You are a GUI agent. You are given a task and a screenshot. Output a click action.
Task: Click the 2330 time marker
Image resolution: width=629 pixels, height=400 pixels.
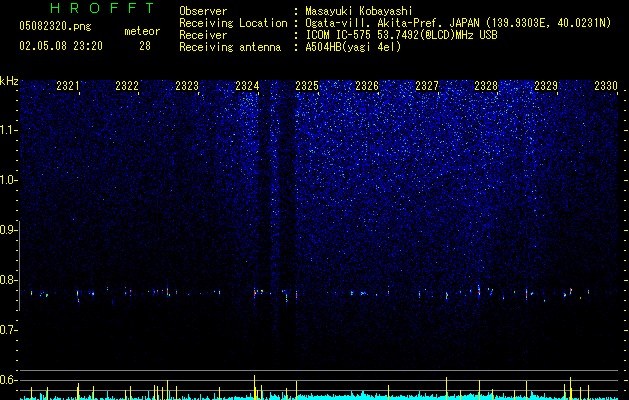(606, 86)
